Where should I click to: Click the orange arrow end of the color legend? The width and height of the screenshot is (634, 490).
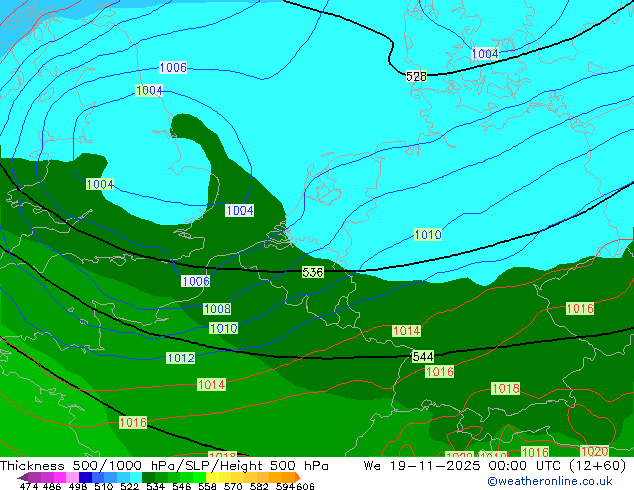point(298,477)
